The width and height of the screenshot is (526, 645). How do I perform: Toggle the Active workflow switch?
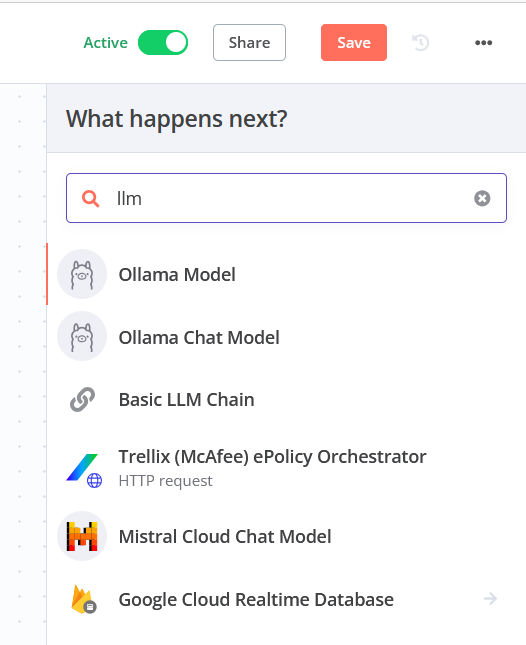coord(163,42)
